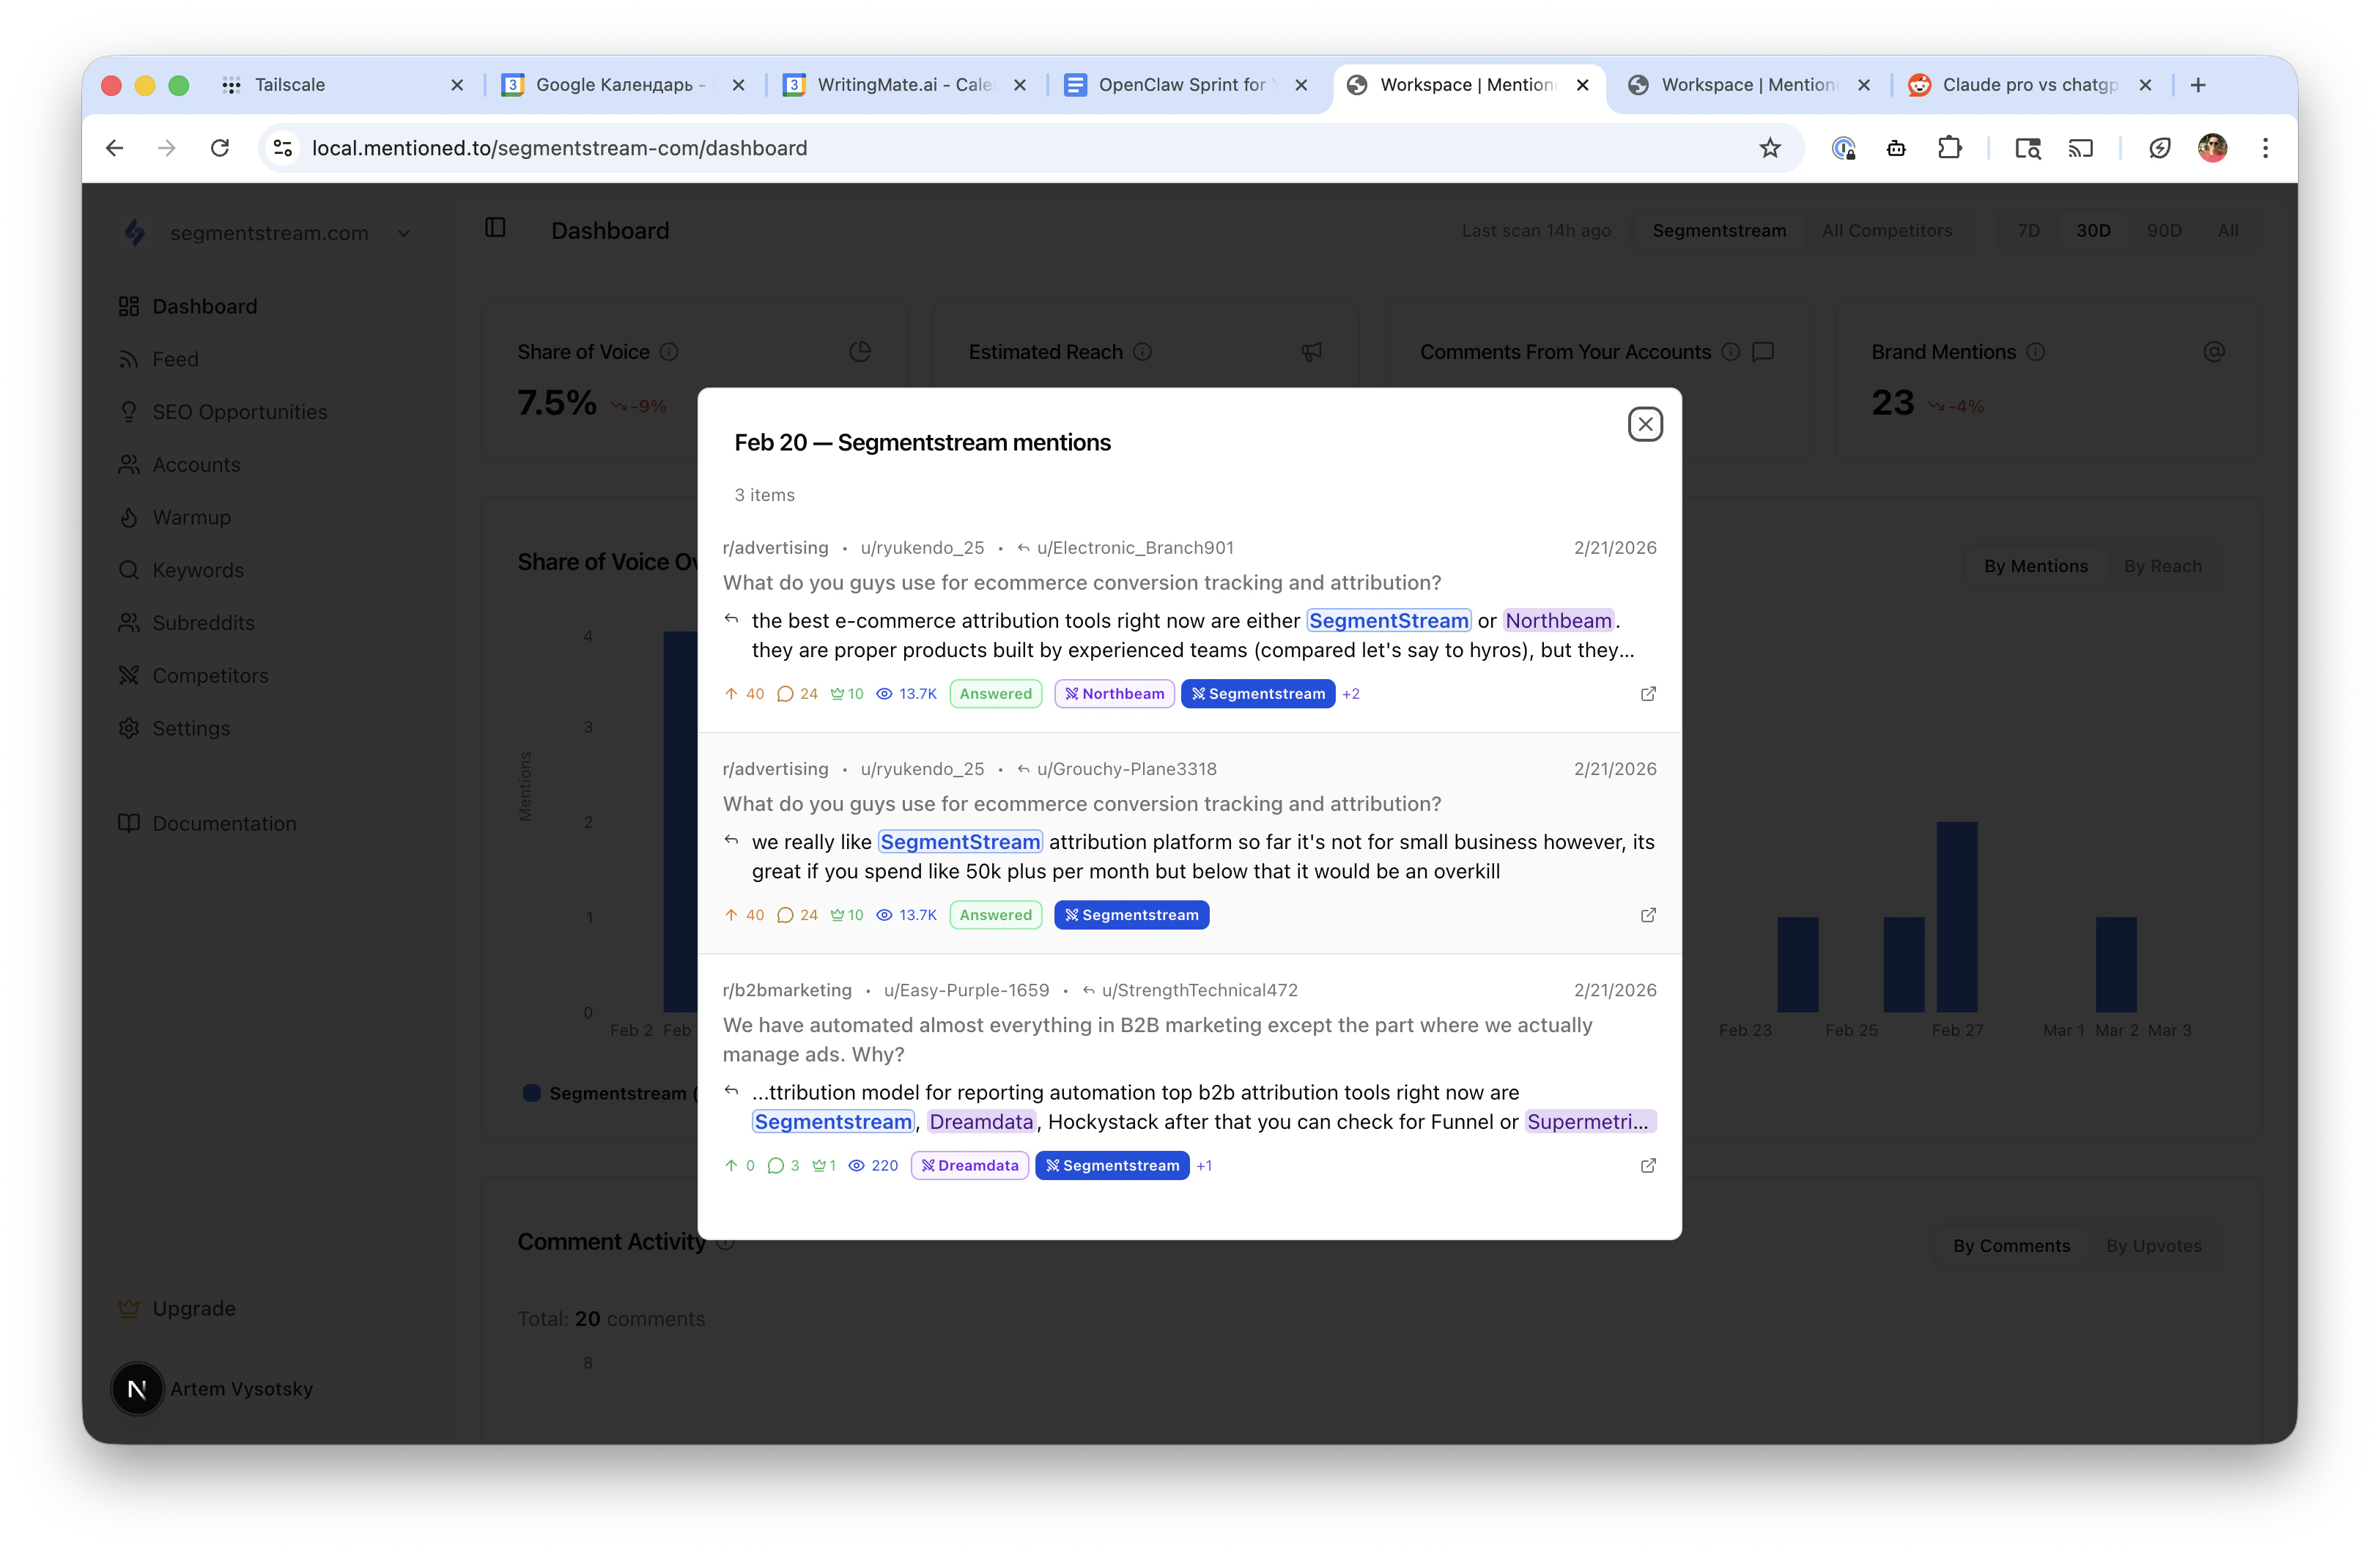This screenshot has width=2380, height=1553.
Task: Expand the +2 hidden tags on the first mention
Action: click(1351, 693)
